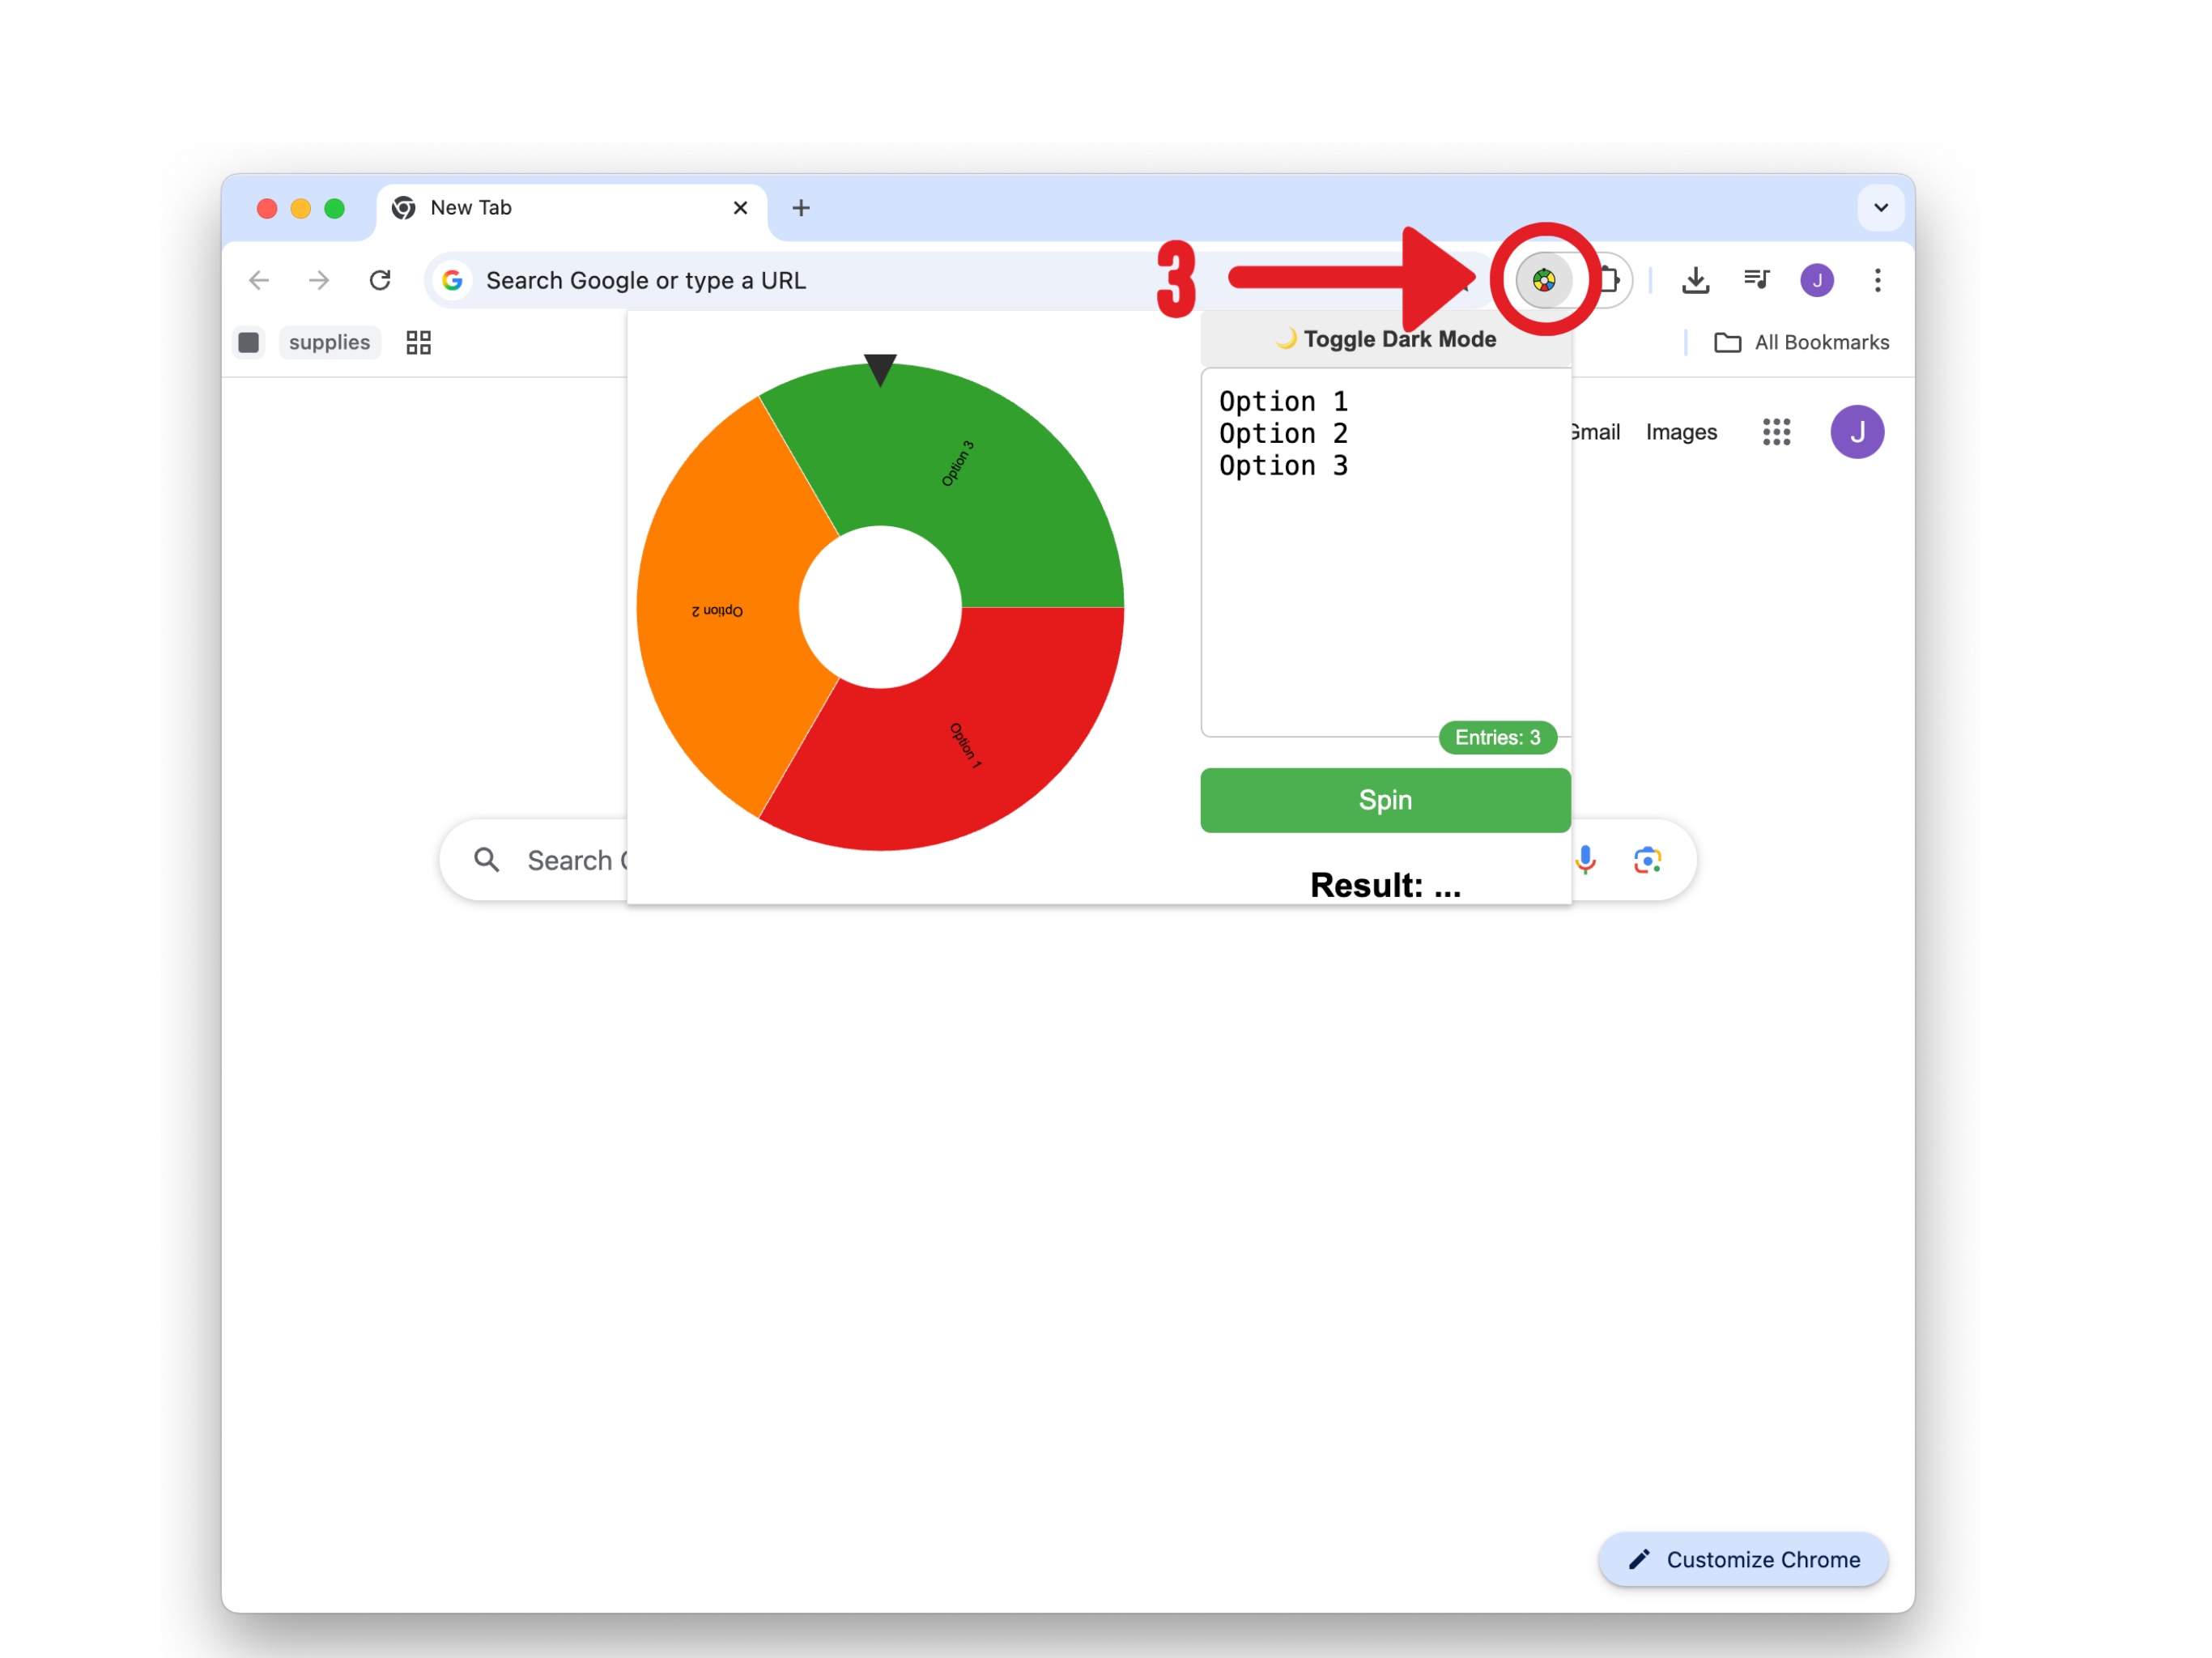Reload the page
Image resolution: width=2212 pixels, height=1658 pixels.
click(x=380, y=280)
